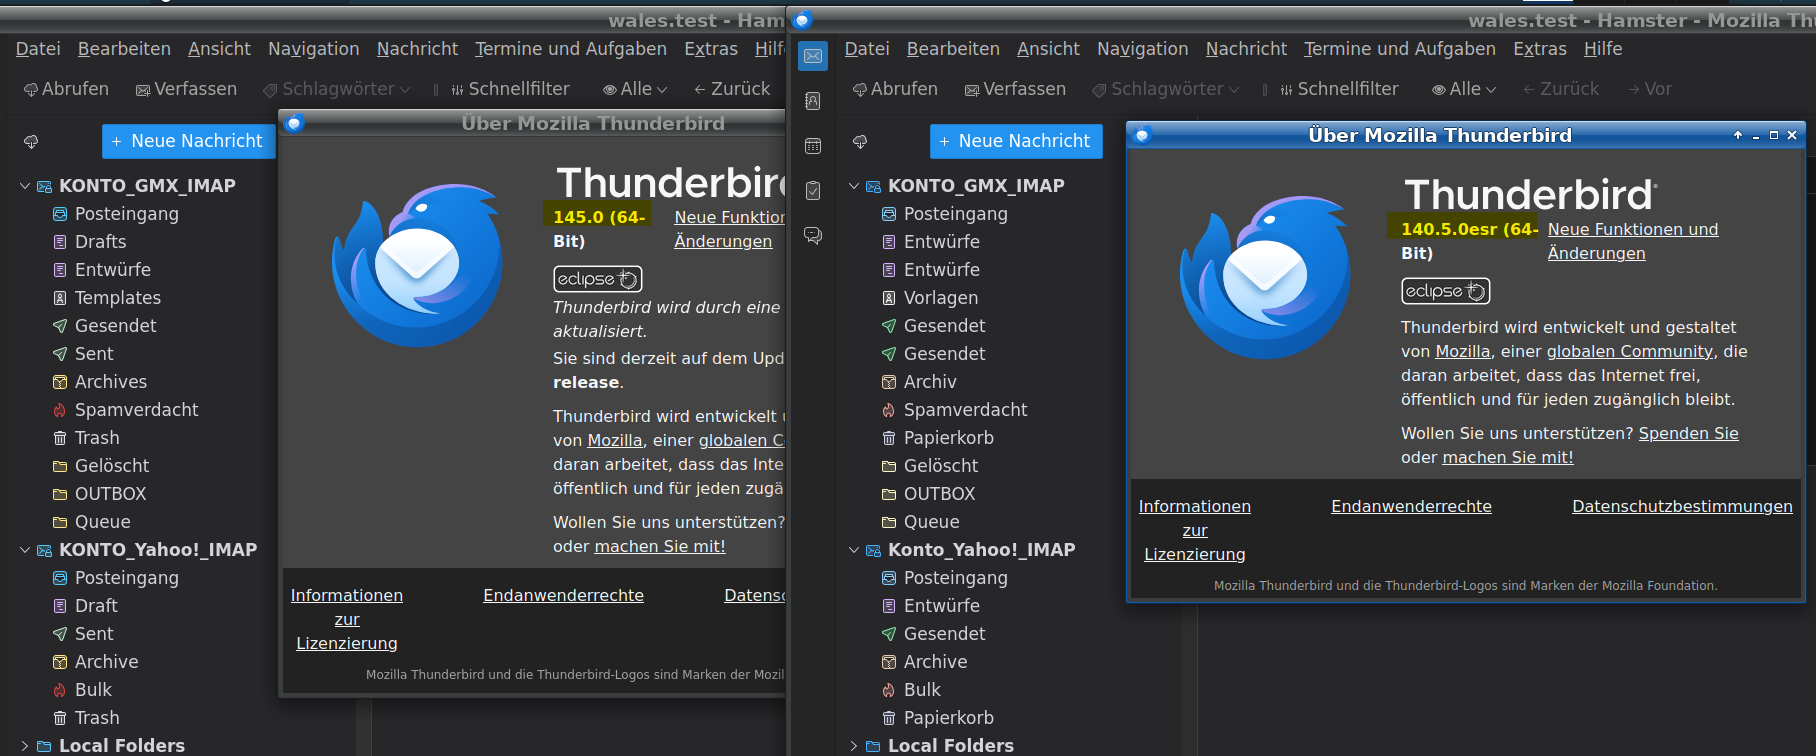
Task: Collapse KONTO_Yahoo!_IMAP account in left window
Action: [25, 550]
